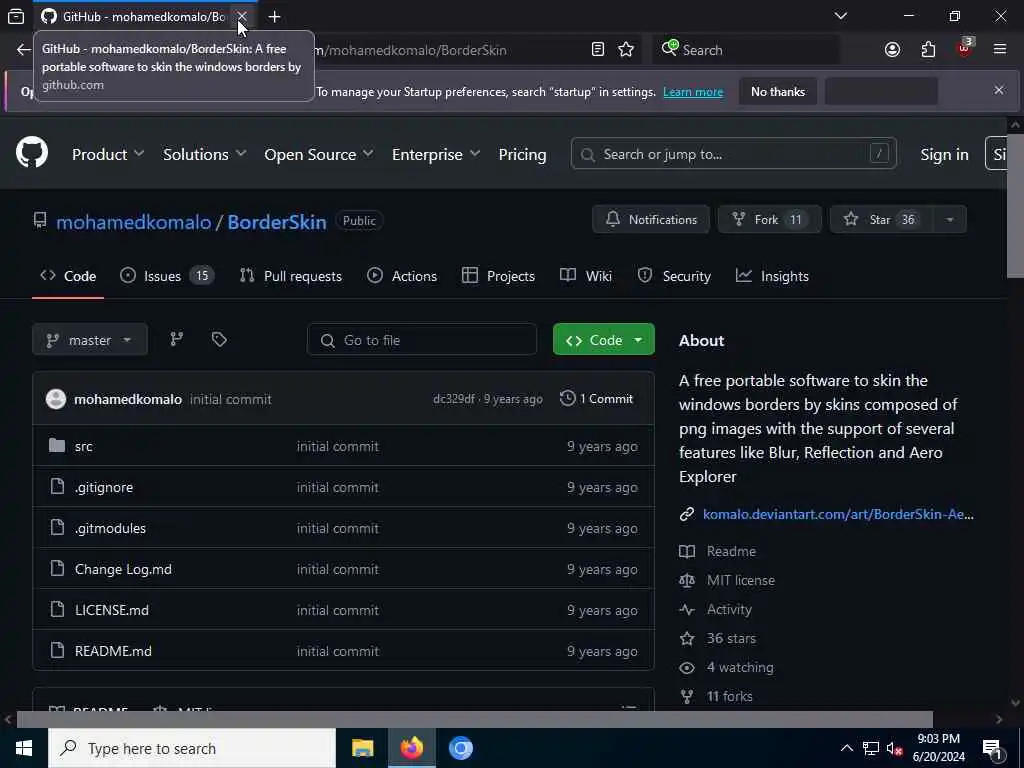Viewport: 1024px width, 768px height.
Task: Click the horizontal page scrollbar
Action: click(475, 719)
